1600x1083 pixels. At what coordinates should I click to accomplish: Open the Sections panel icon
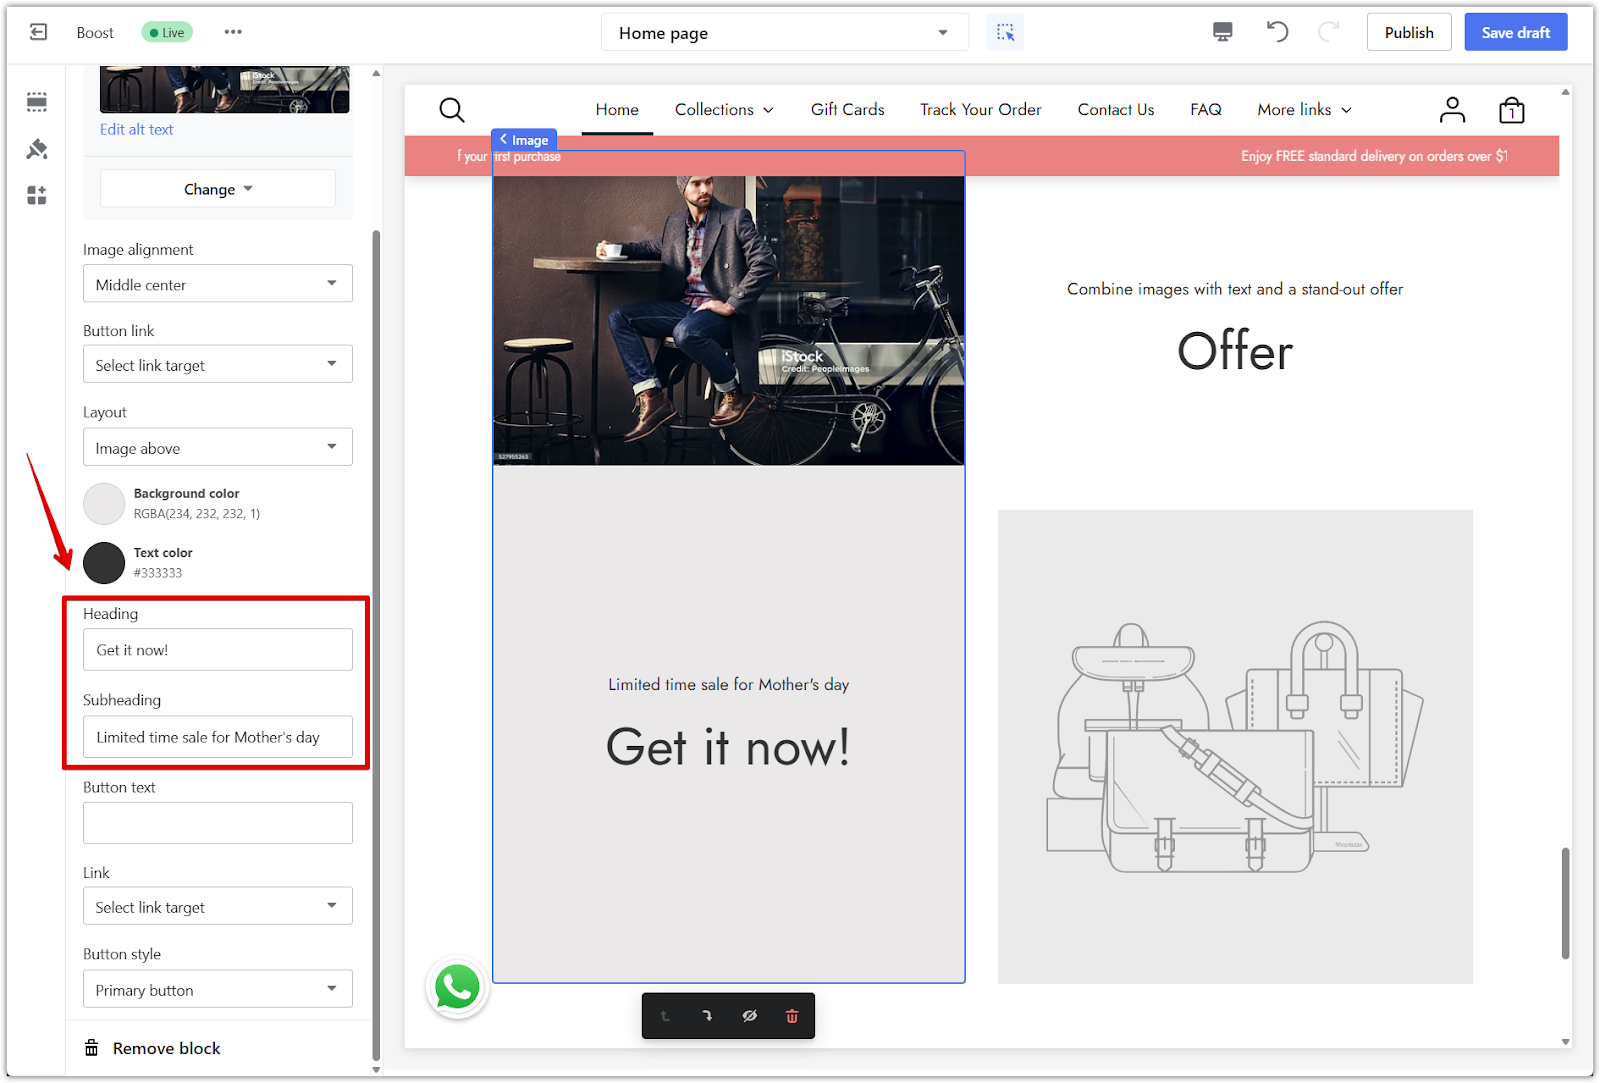[x=37, y=102]
